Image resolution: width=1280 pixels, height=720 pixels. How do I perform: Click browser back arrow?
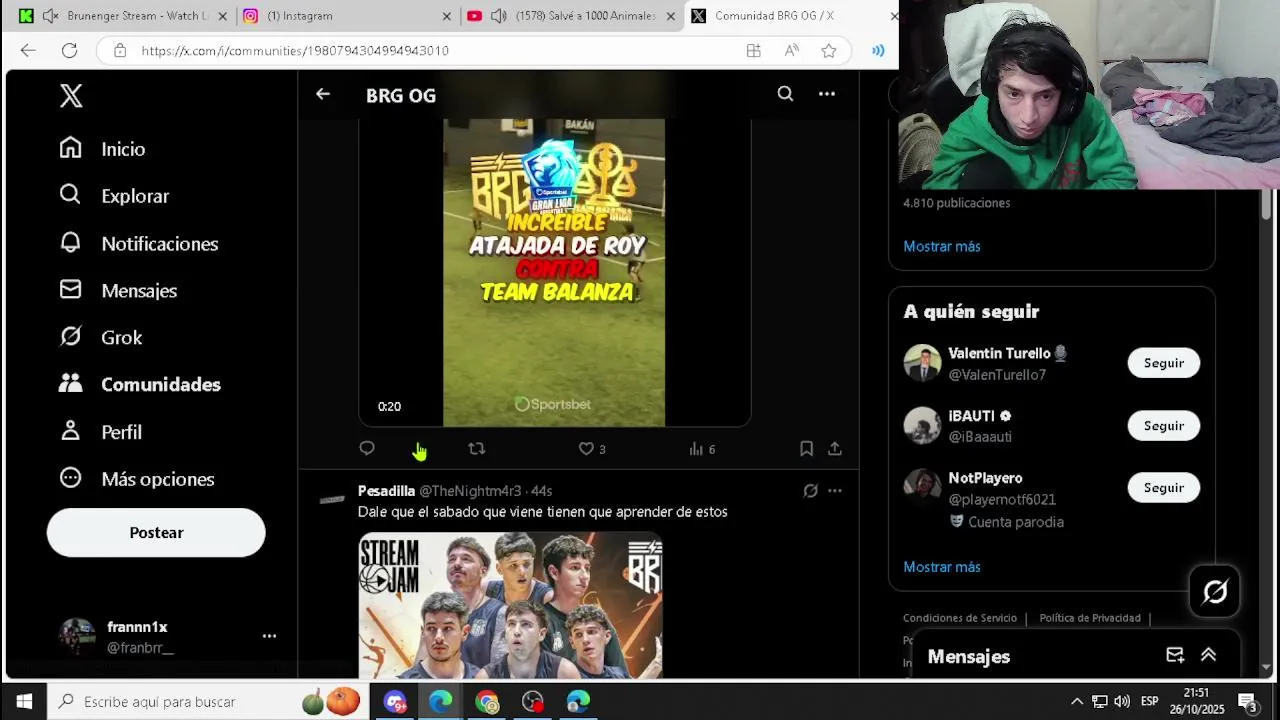click(28, 50)
